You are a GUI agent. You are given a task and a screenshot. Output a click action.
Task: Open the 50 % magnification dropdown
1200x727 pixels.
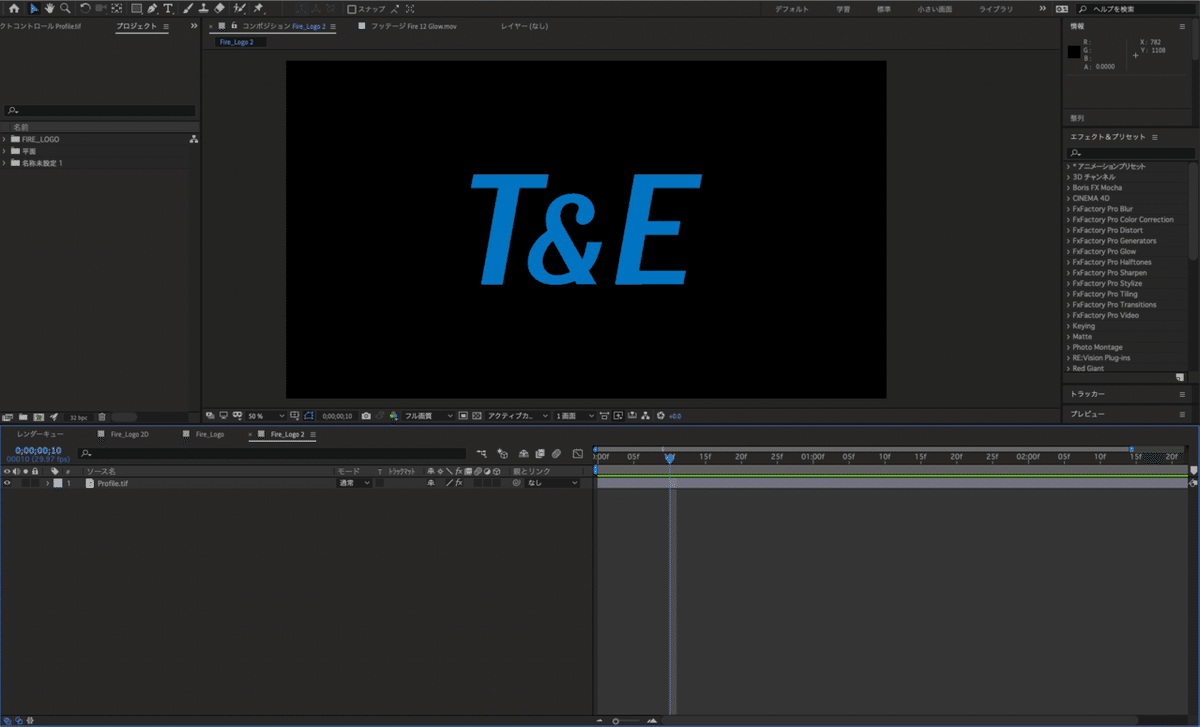click(x=266, y=415)
